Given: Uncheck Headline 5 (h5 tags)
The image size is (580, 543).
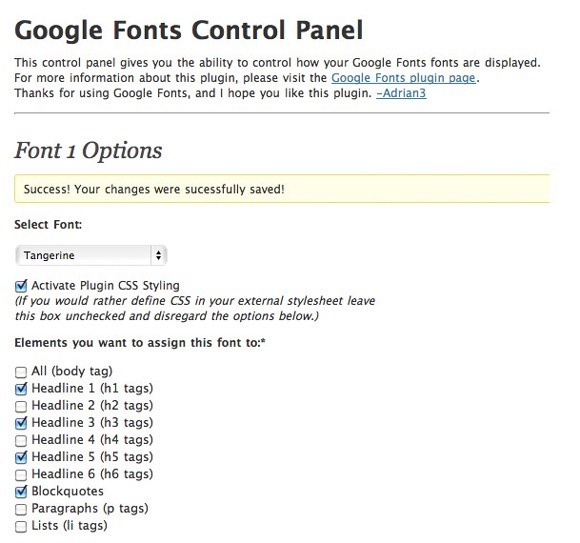Looking at the screenshot, I should (21, 457).
